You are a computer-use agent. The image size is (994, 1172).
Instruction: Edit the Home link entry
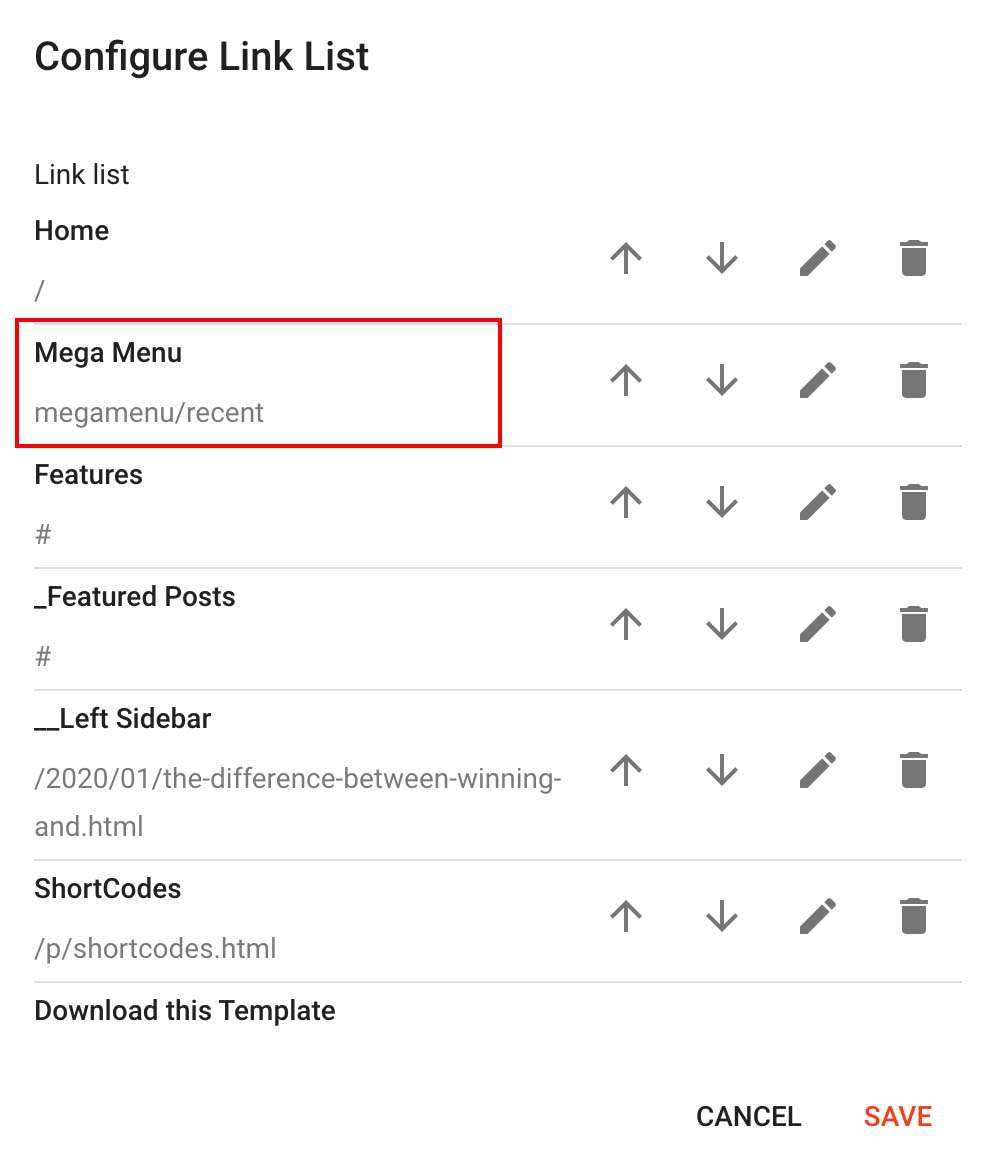[818, 259]
